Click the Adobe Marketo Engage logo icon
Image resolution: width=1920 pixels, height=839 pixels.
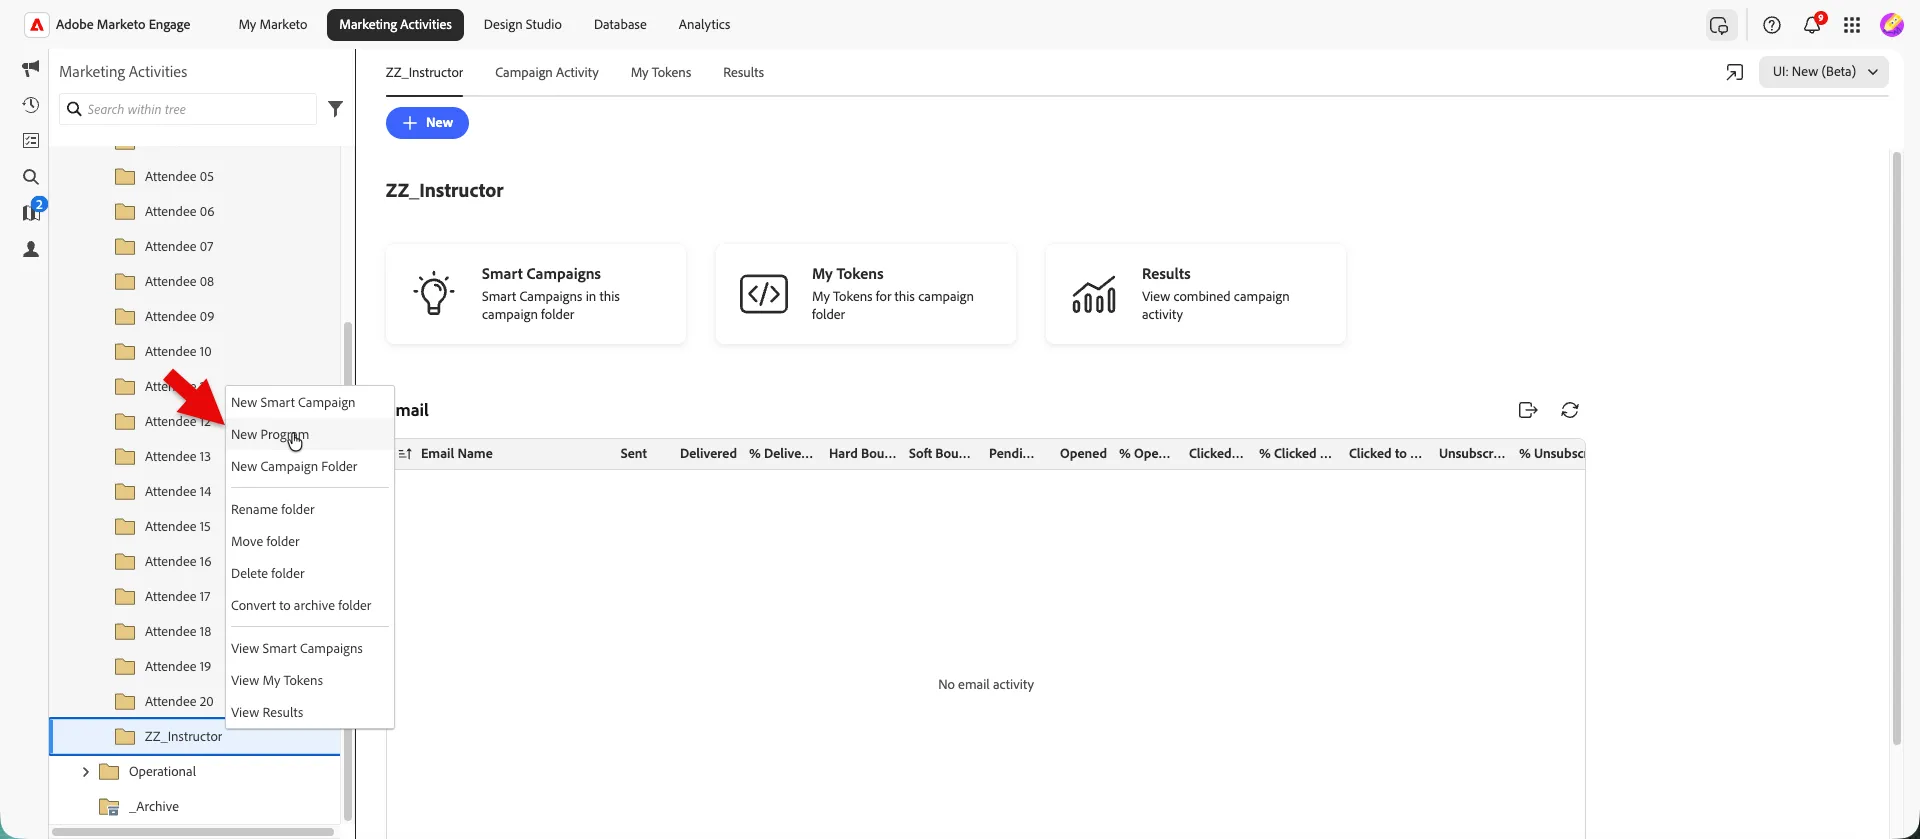(x=37, y=25)
